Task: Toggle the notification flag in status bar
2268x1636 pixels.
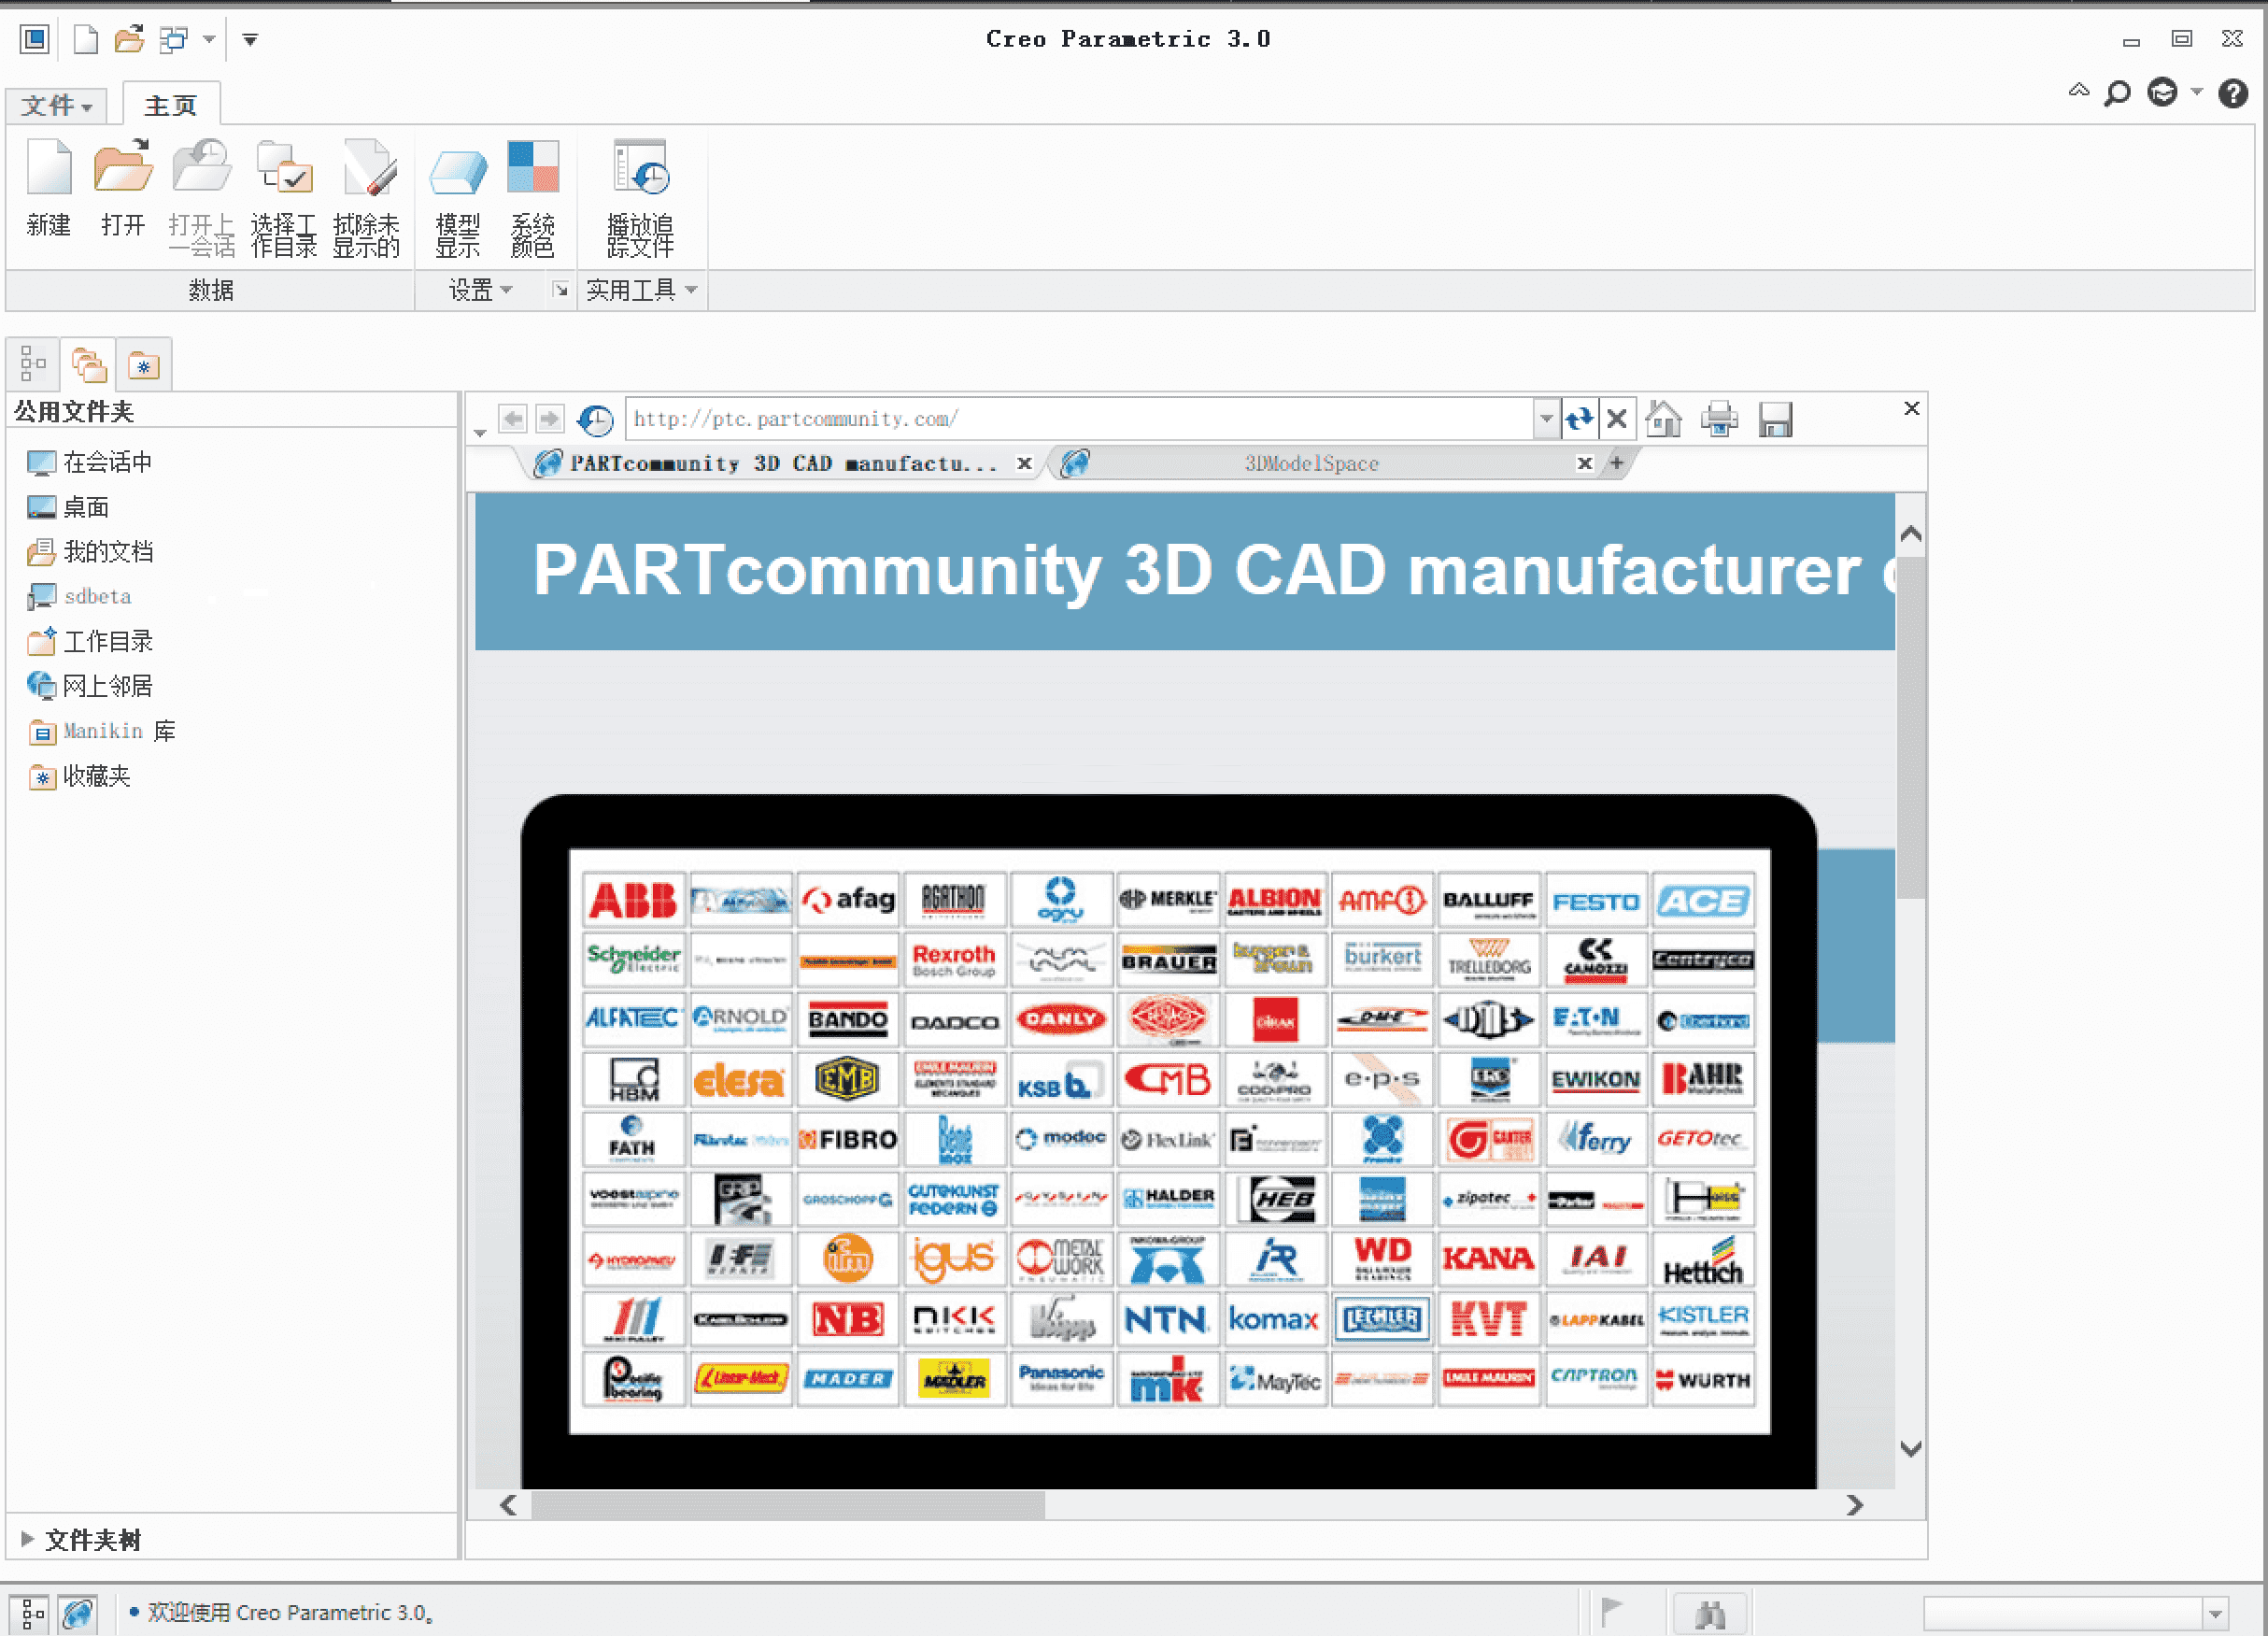Action: click(1612, 1611)
